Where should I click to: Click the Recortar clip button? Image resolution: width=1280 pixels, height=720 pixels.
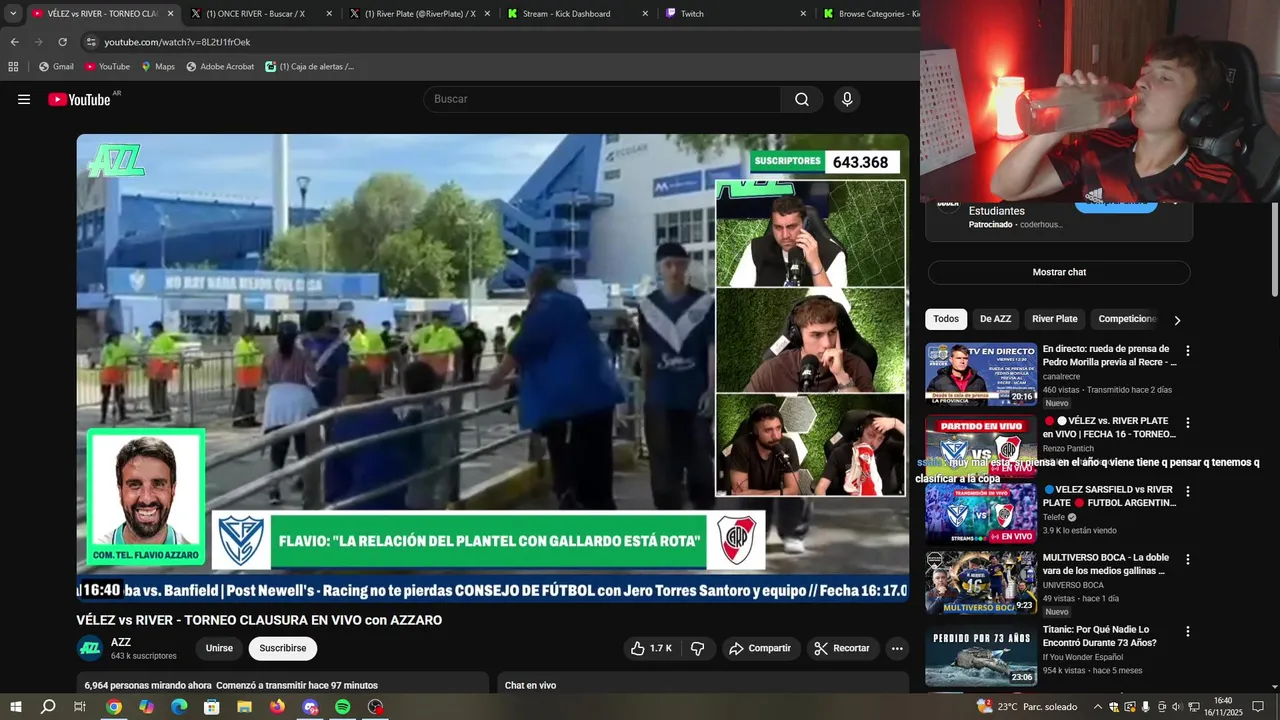(842, 648)
